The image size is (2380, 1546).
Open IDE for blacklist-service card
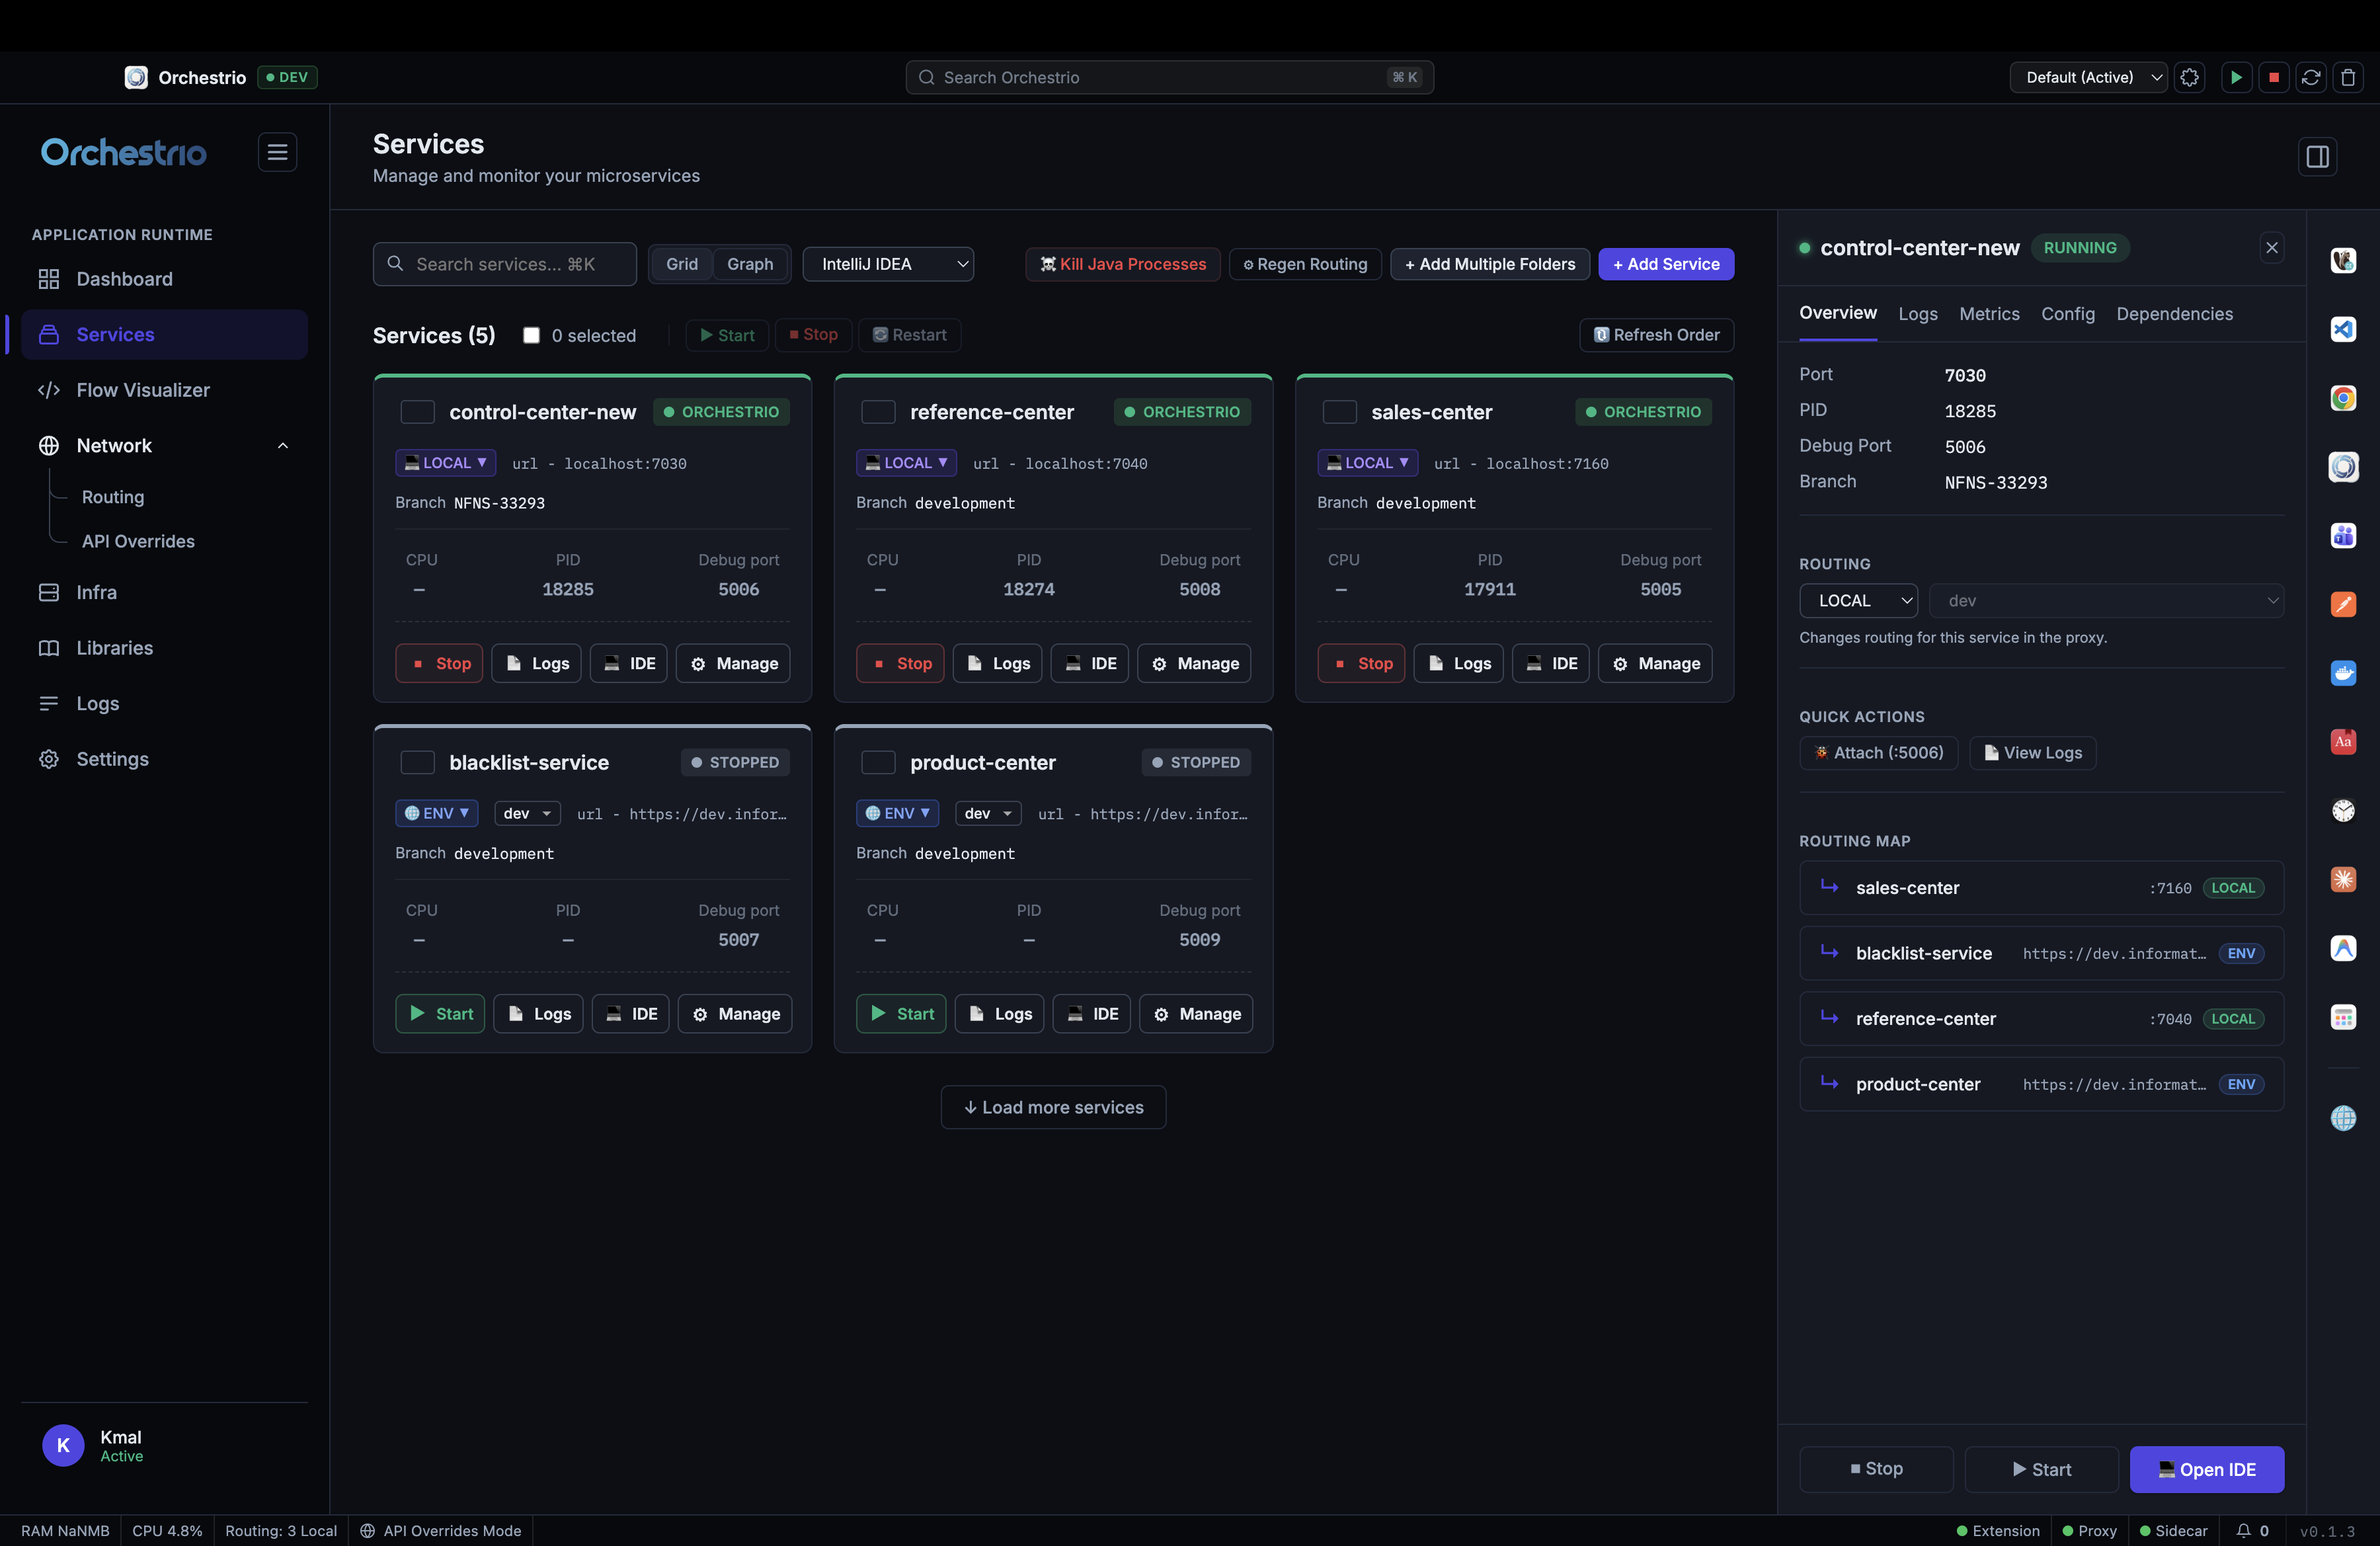click(631, 1013)
